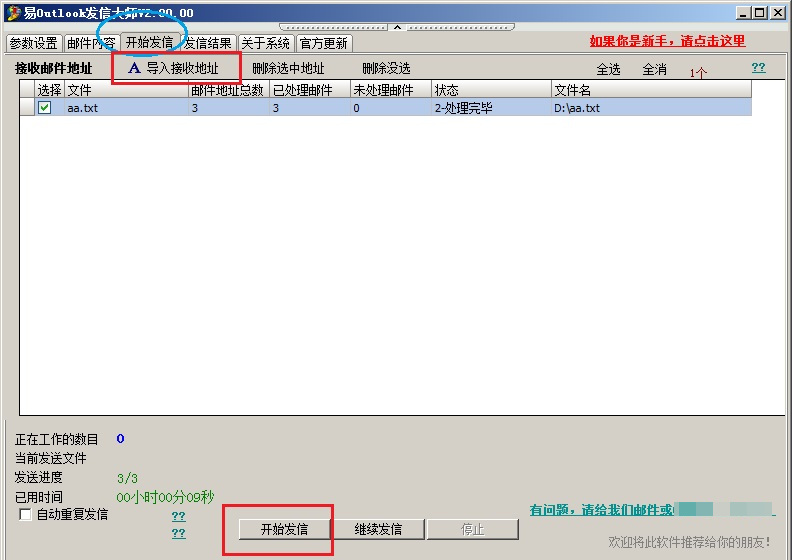The width and height of the screenshot is (792, 560).
Task: Click the app icon in the title bar
Action: [x=14, y=13]
